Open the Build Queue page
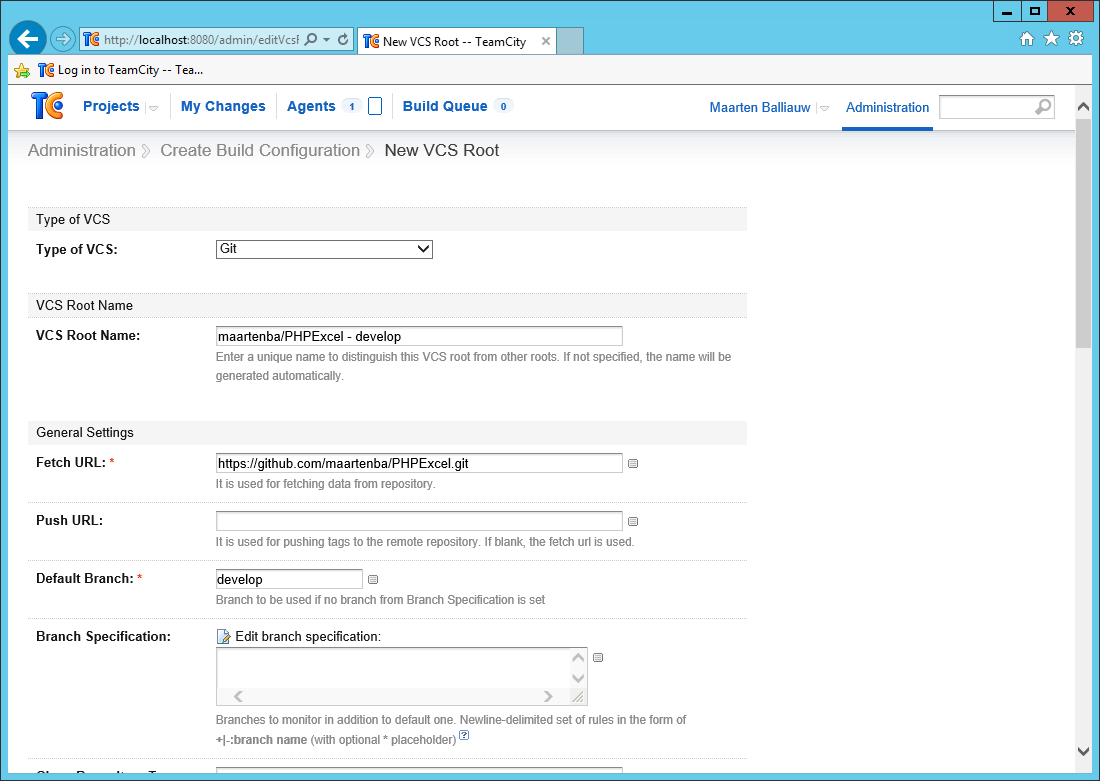Viewport: 1100px width, 781px height. (x=443, y=106)
